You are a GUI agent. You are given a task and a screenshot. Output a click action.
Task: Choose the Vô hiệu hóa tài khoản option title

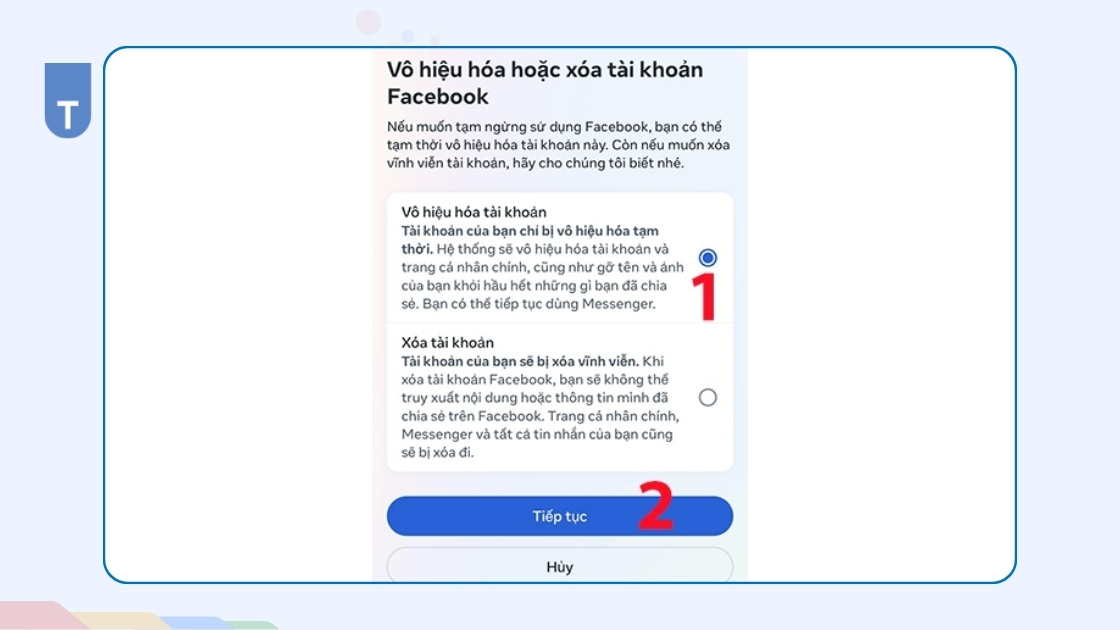tap(474, 212)
